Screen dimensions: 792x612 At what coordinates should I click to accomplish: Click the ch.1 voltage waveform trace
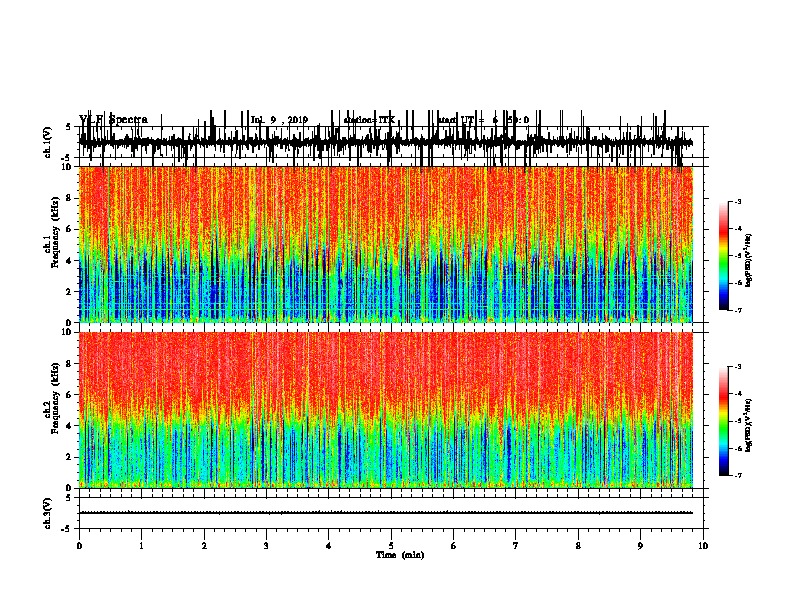click(x=386, y=143)
